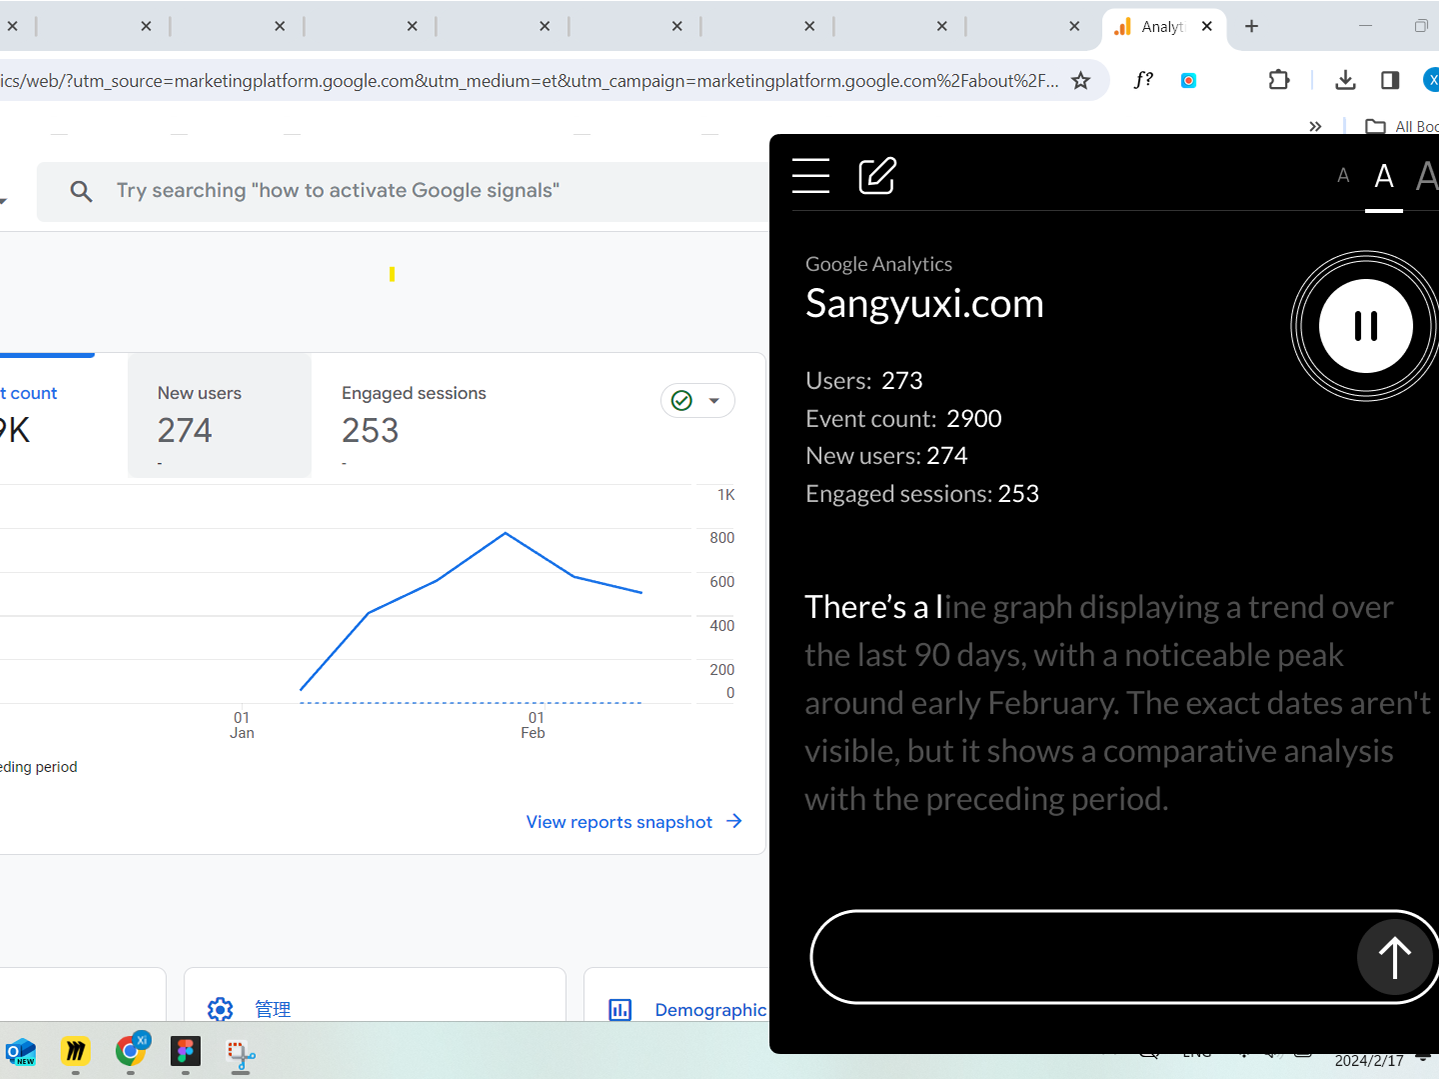Screen dimensions: 1439x1080
Task: Click the 'Users: 273' line
Action: tap(864, 381)
